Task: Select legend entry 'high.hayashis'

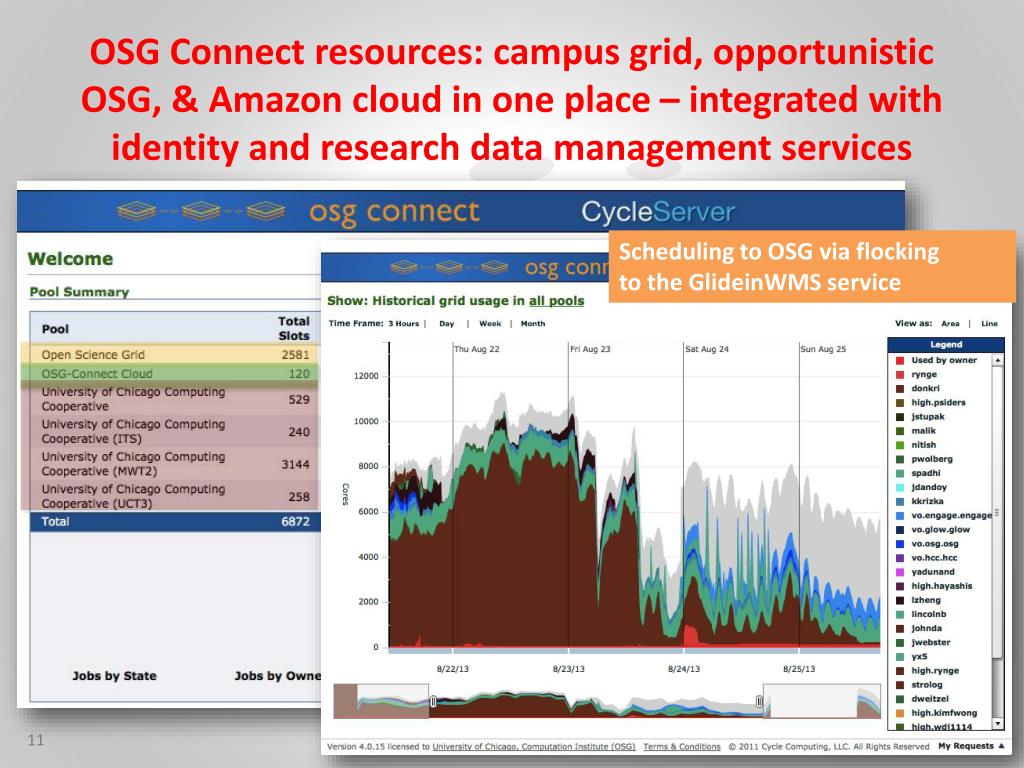Action: (x=942, y=586)
